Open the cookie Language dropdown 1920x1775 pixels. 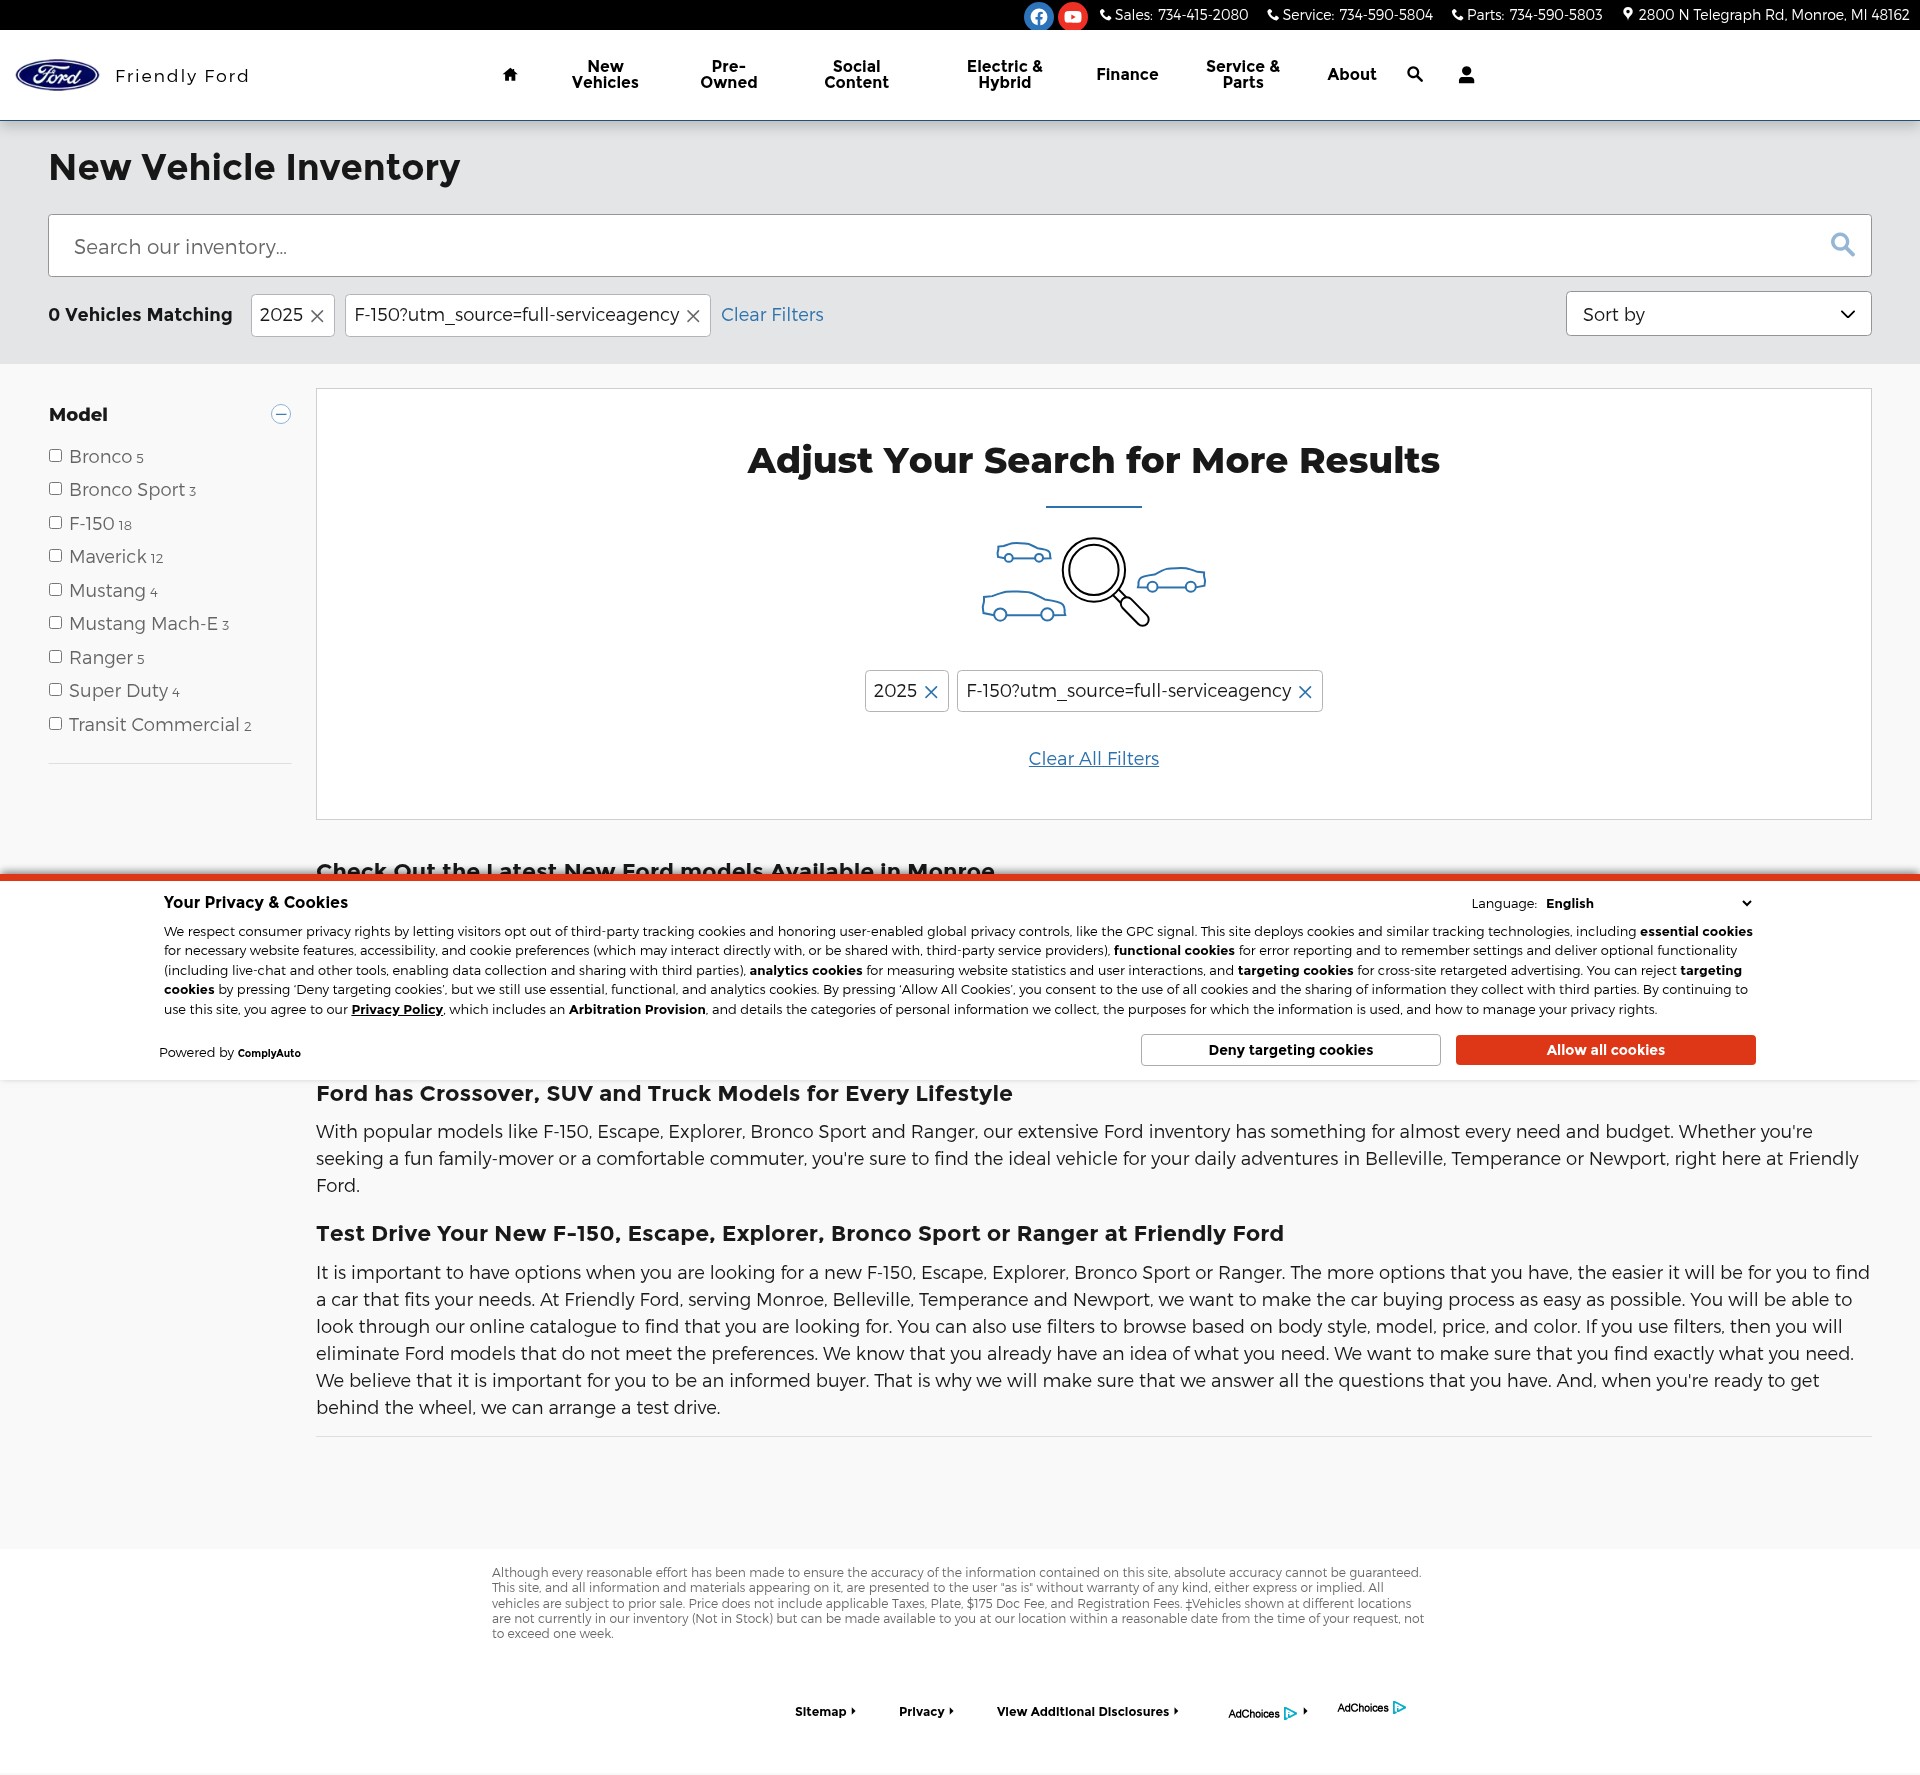(1648, 903)
